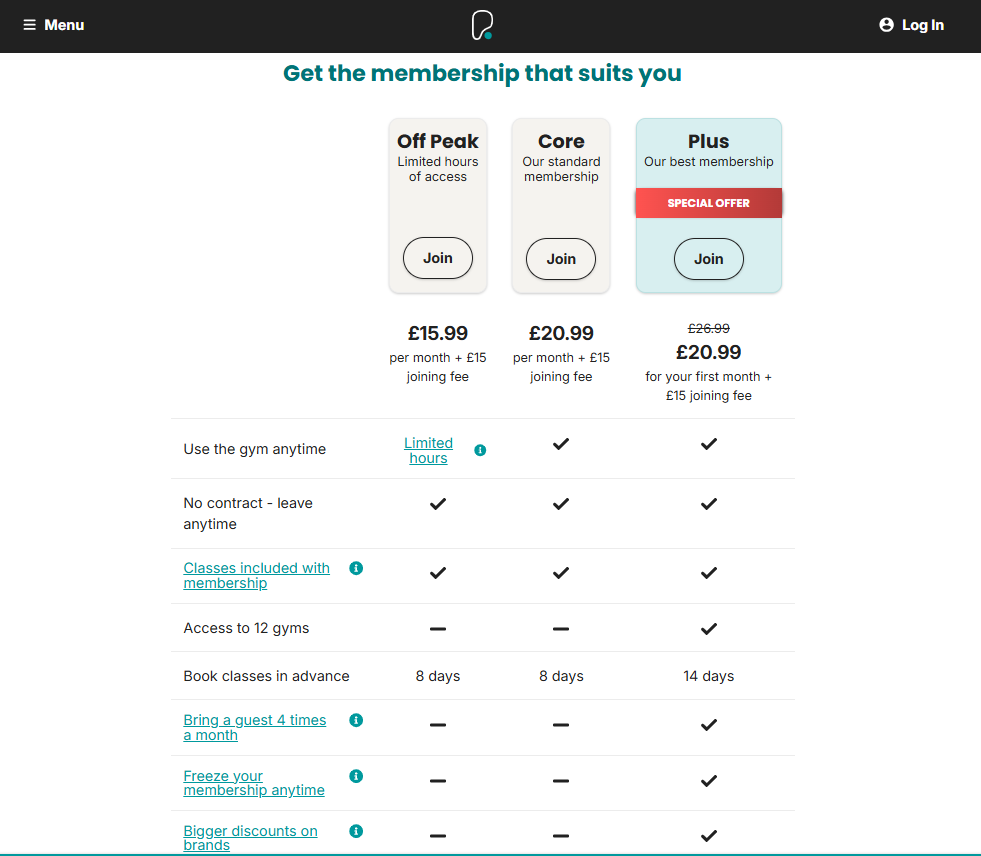981x856 pixels.
Task: Open the Bigger discounts on brands link
Action: (x=250, y=838)
